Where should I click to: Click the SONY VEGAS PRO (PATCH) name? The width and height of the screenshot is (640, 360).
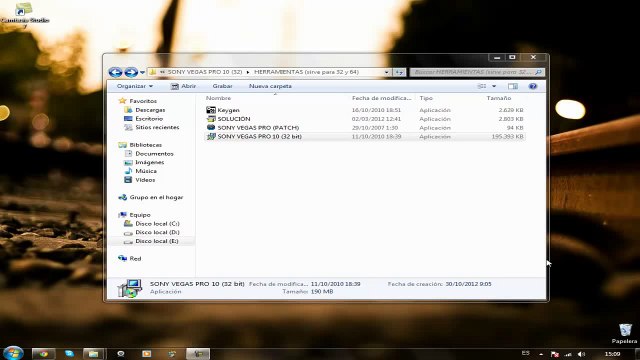pyautogui.click(x=258, y=128)
